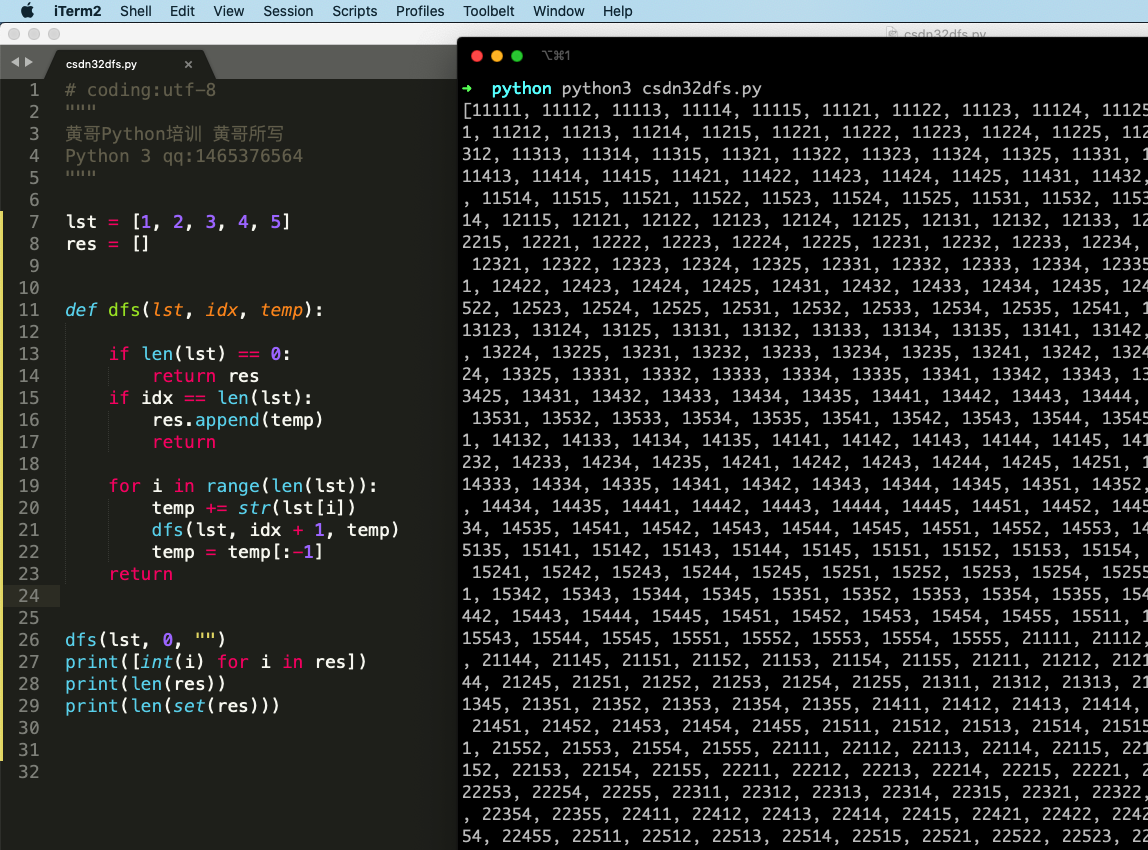Click the 'Python 3 qq:1465376564' docstring line
The height and width of the screenshot is (850, 1148).
point(184,156)
